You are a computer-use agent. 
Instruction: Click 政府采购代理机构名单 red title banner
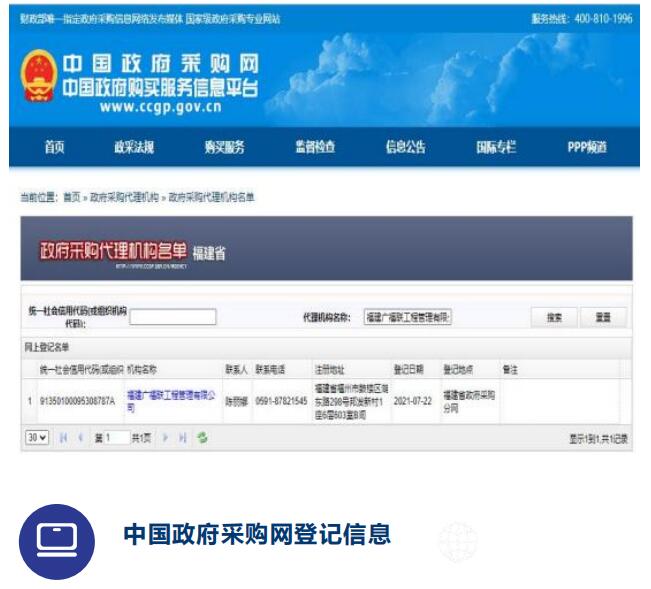coord(113,251)
